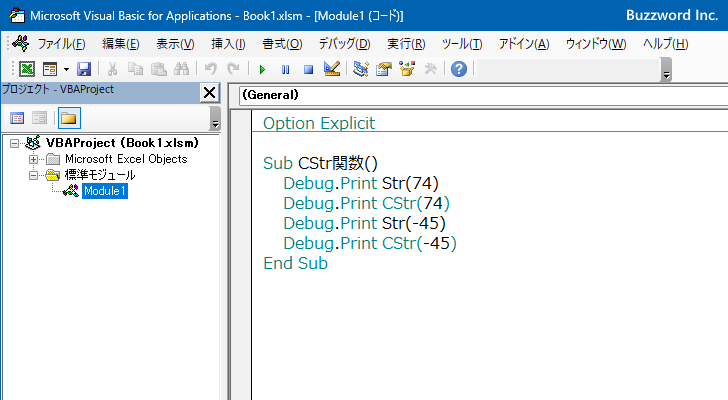Click the Insert UserForm icon
This screenshot has width=728, height=400.
point(50,69)
